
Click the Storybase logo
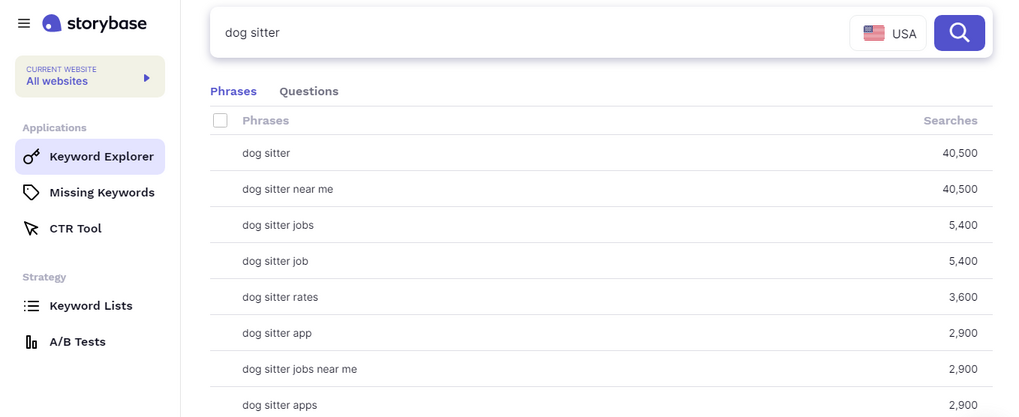[x=94, y=24]
